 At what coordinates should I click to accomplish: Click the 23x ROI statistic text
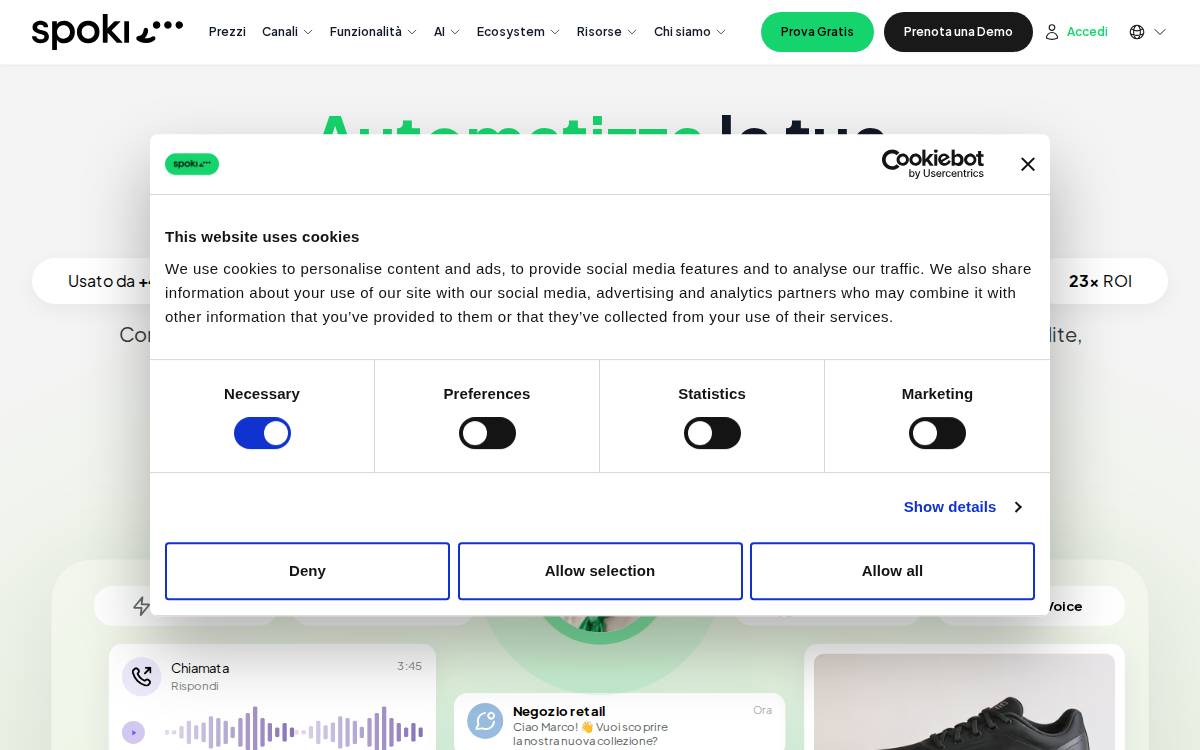click(1100, 281)
